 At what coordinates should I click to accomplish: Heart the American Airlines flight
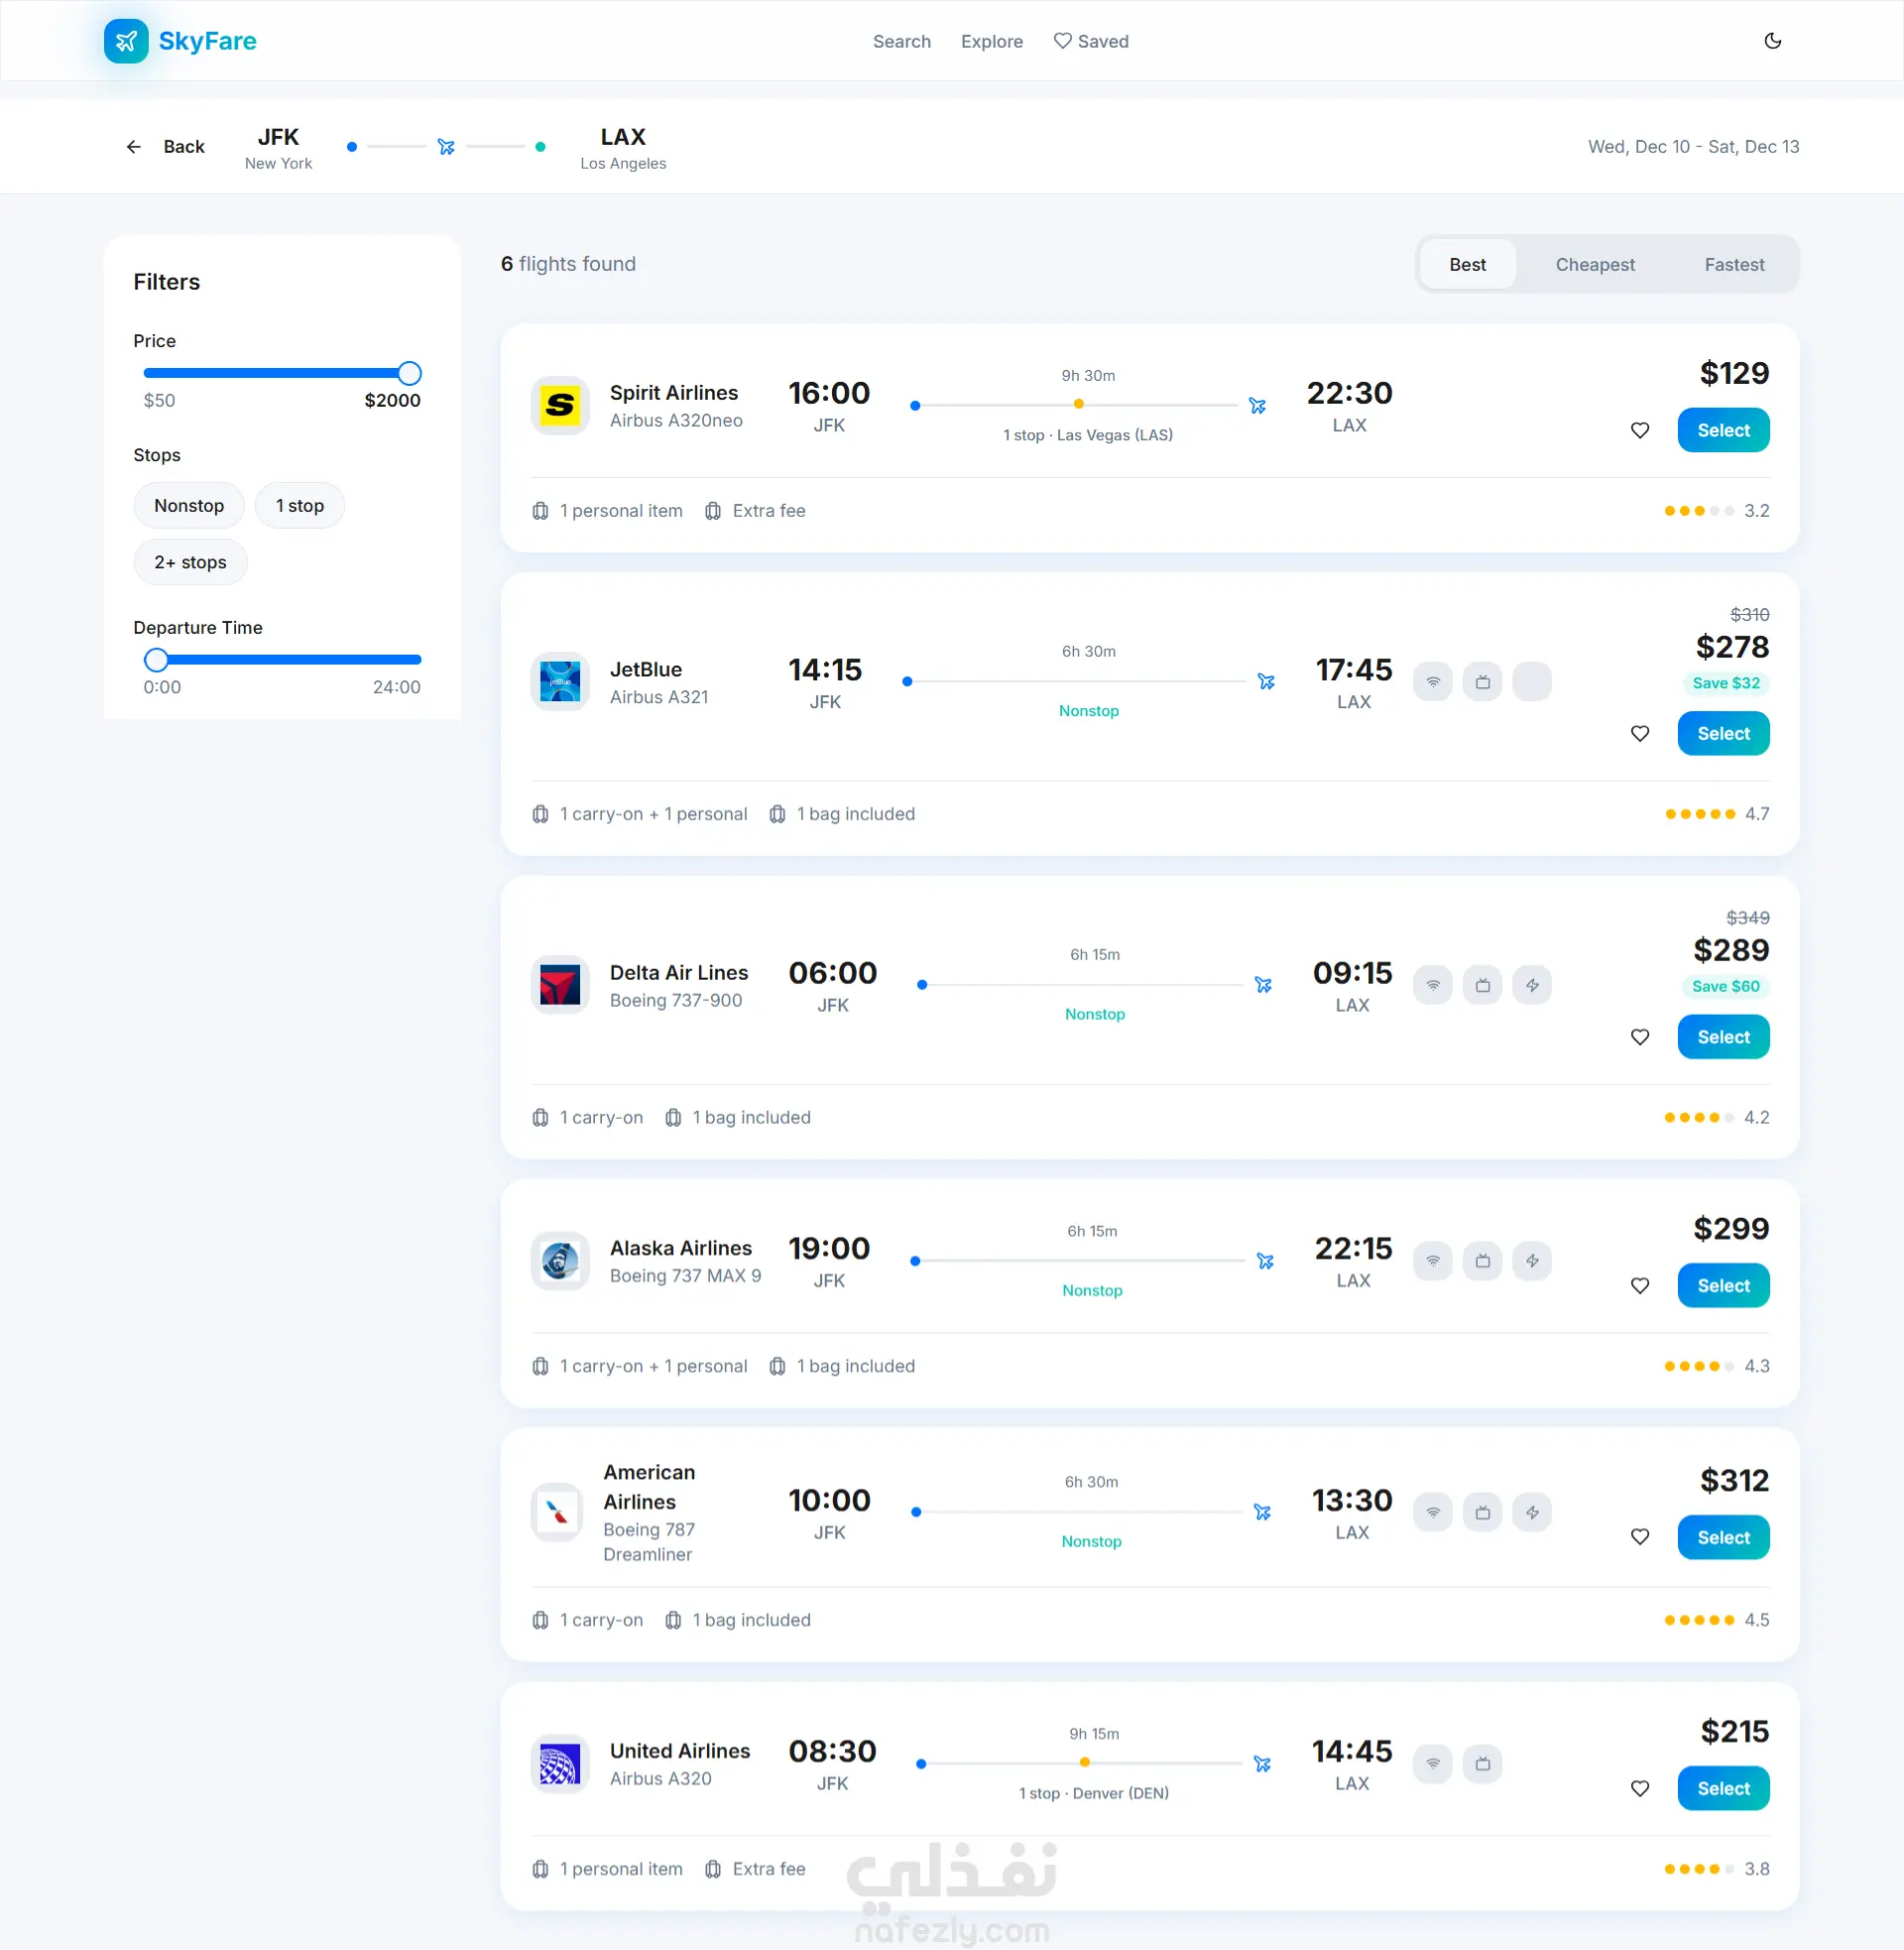point(1639,1537)
